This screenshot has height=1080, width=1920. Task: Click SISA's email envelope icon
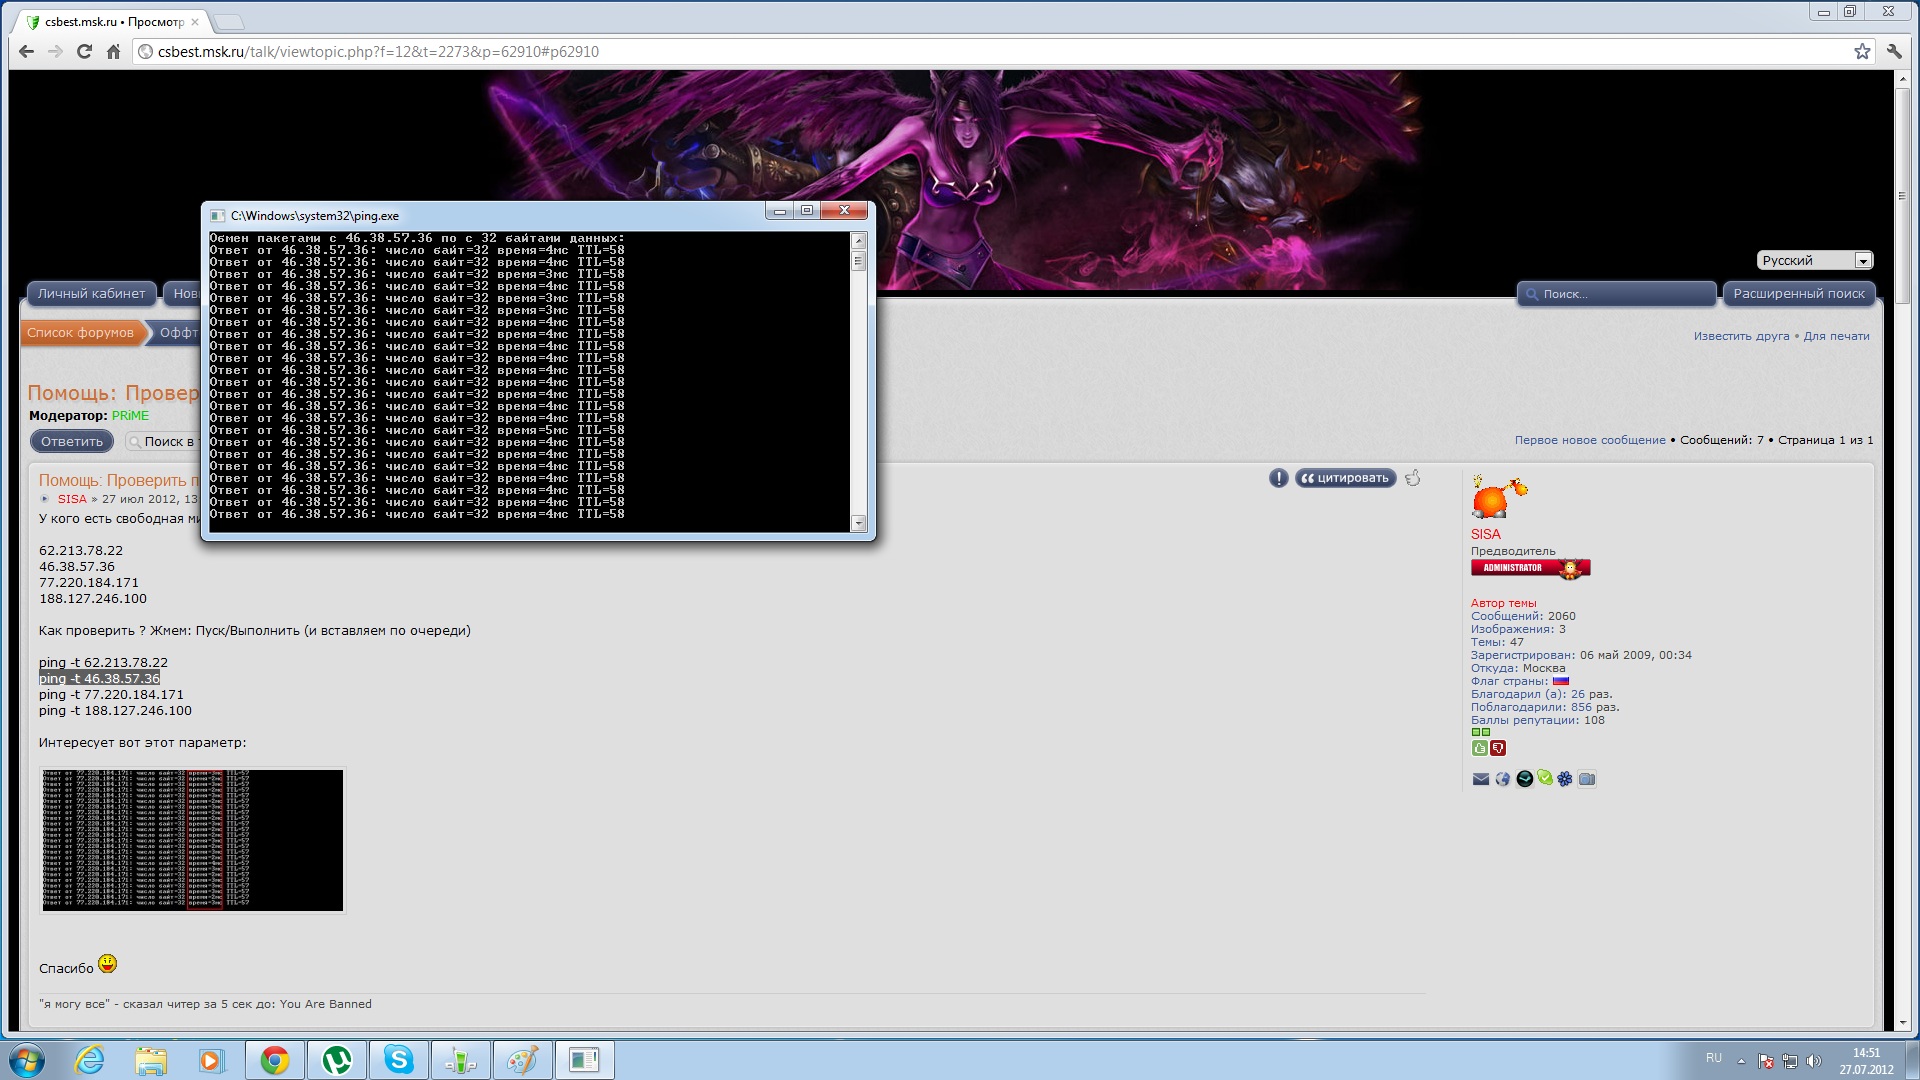click(x=1481, y=779)
